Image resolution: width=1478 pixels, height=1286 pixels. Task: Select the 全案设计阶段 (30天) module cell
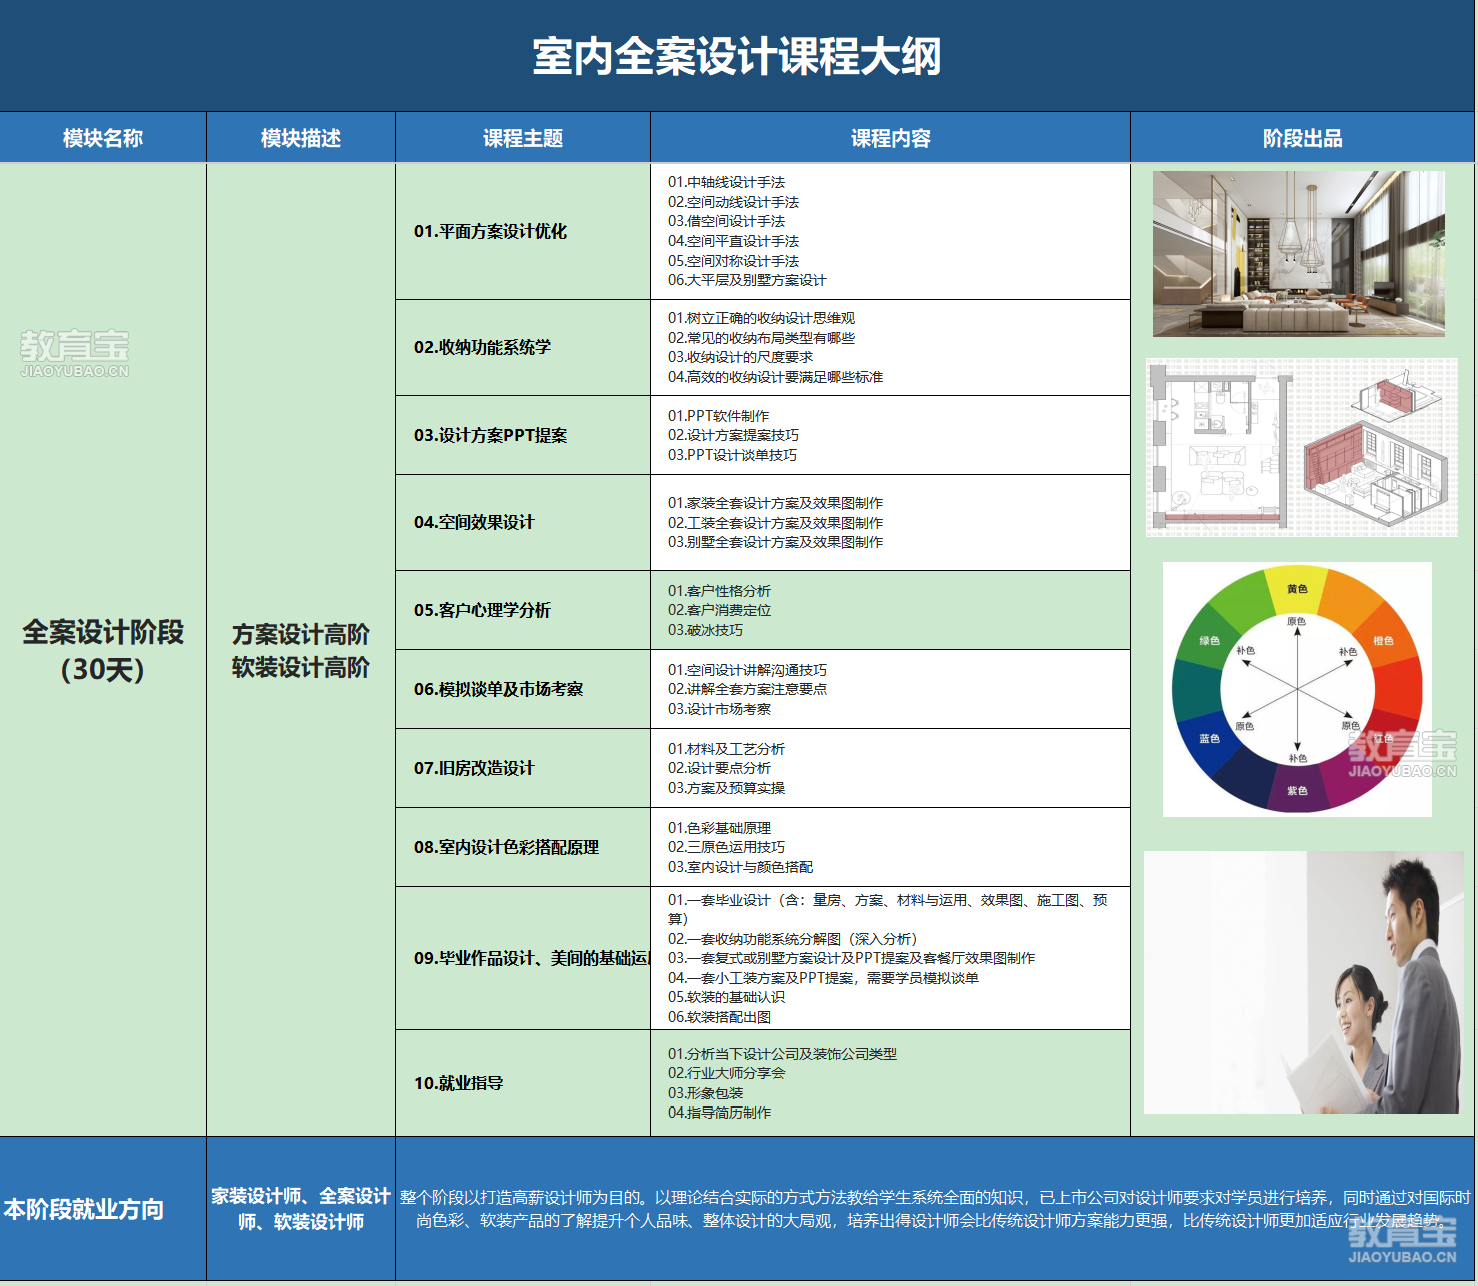click(x=103, y=650)
